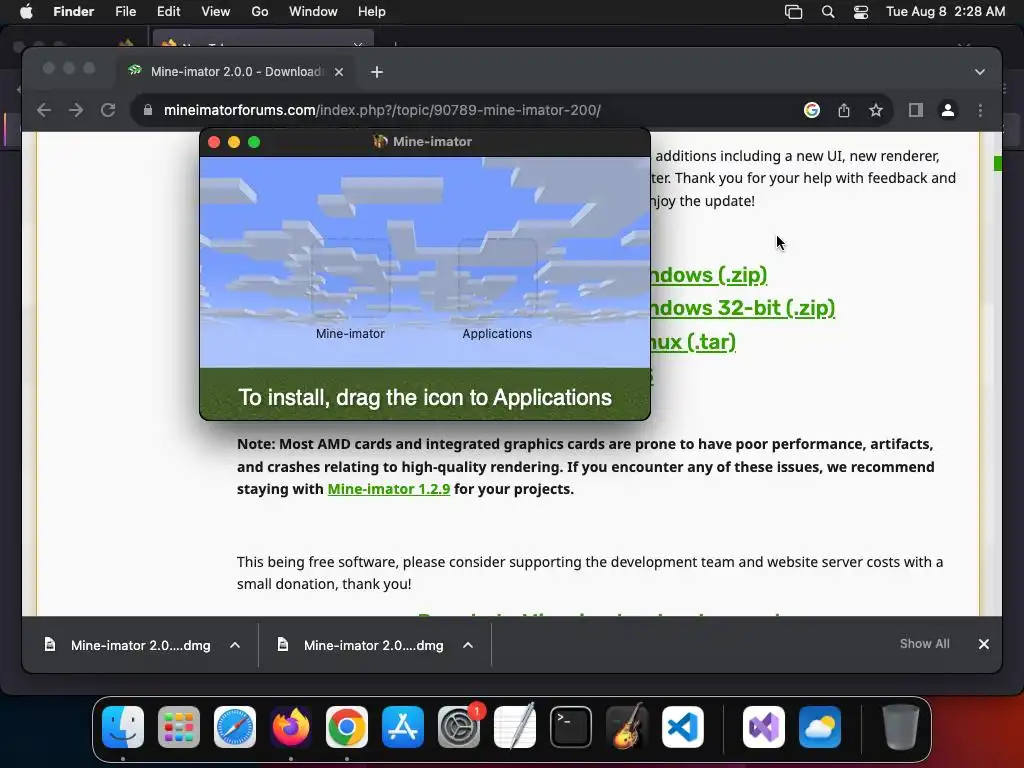
Task: Open the Edit menu
Action: click(168, 12)
